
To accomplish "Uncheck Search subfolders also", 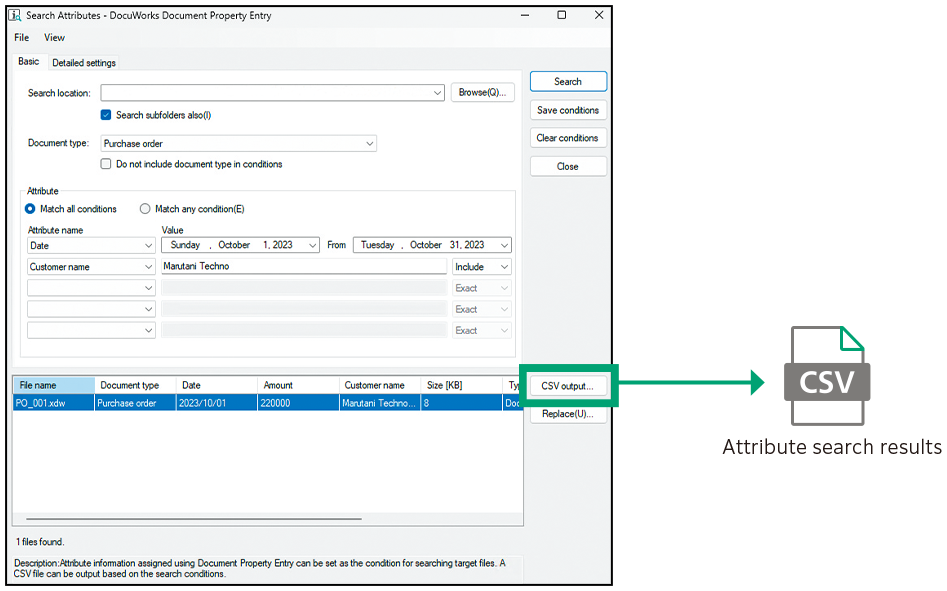I will 106,115.
